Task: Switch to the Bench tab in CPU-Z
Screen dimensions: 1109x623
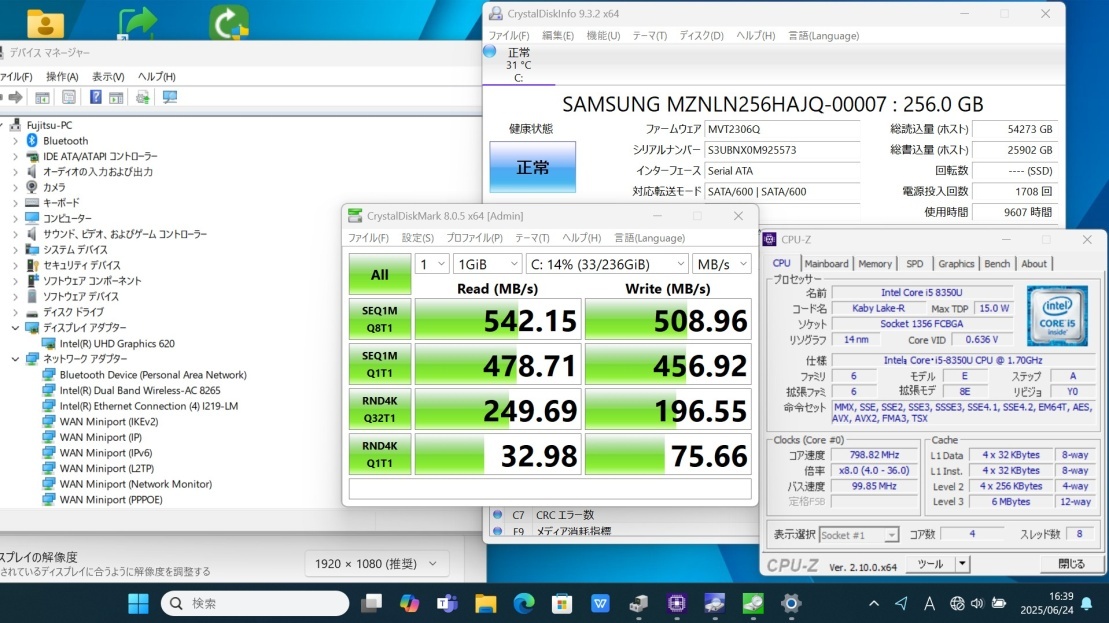Action: click(x=997, y=264)
